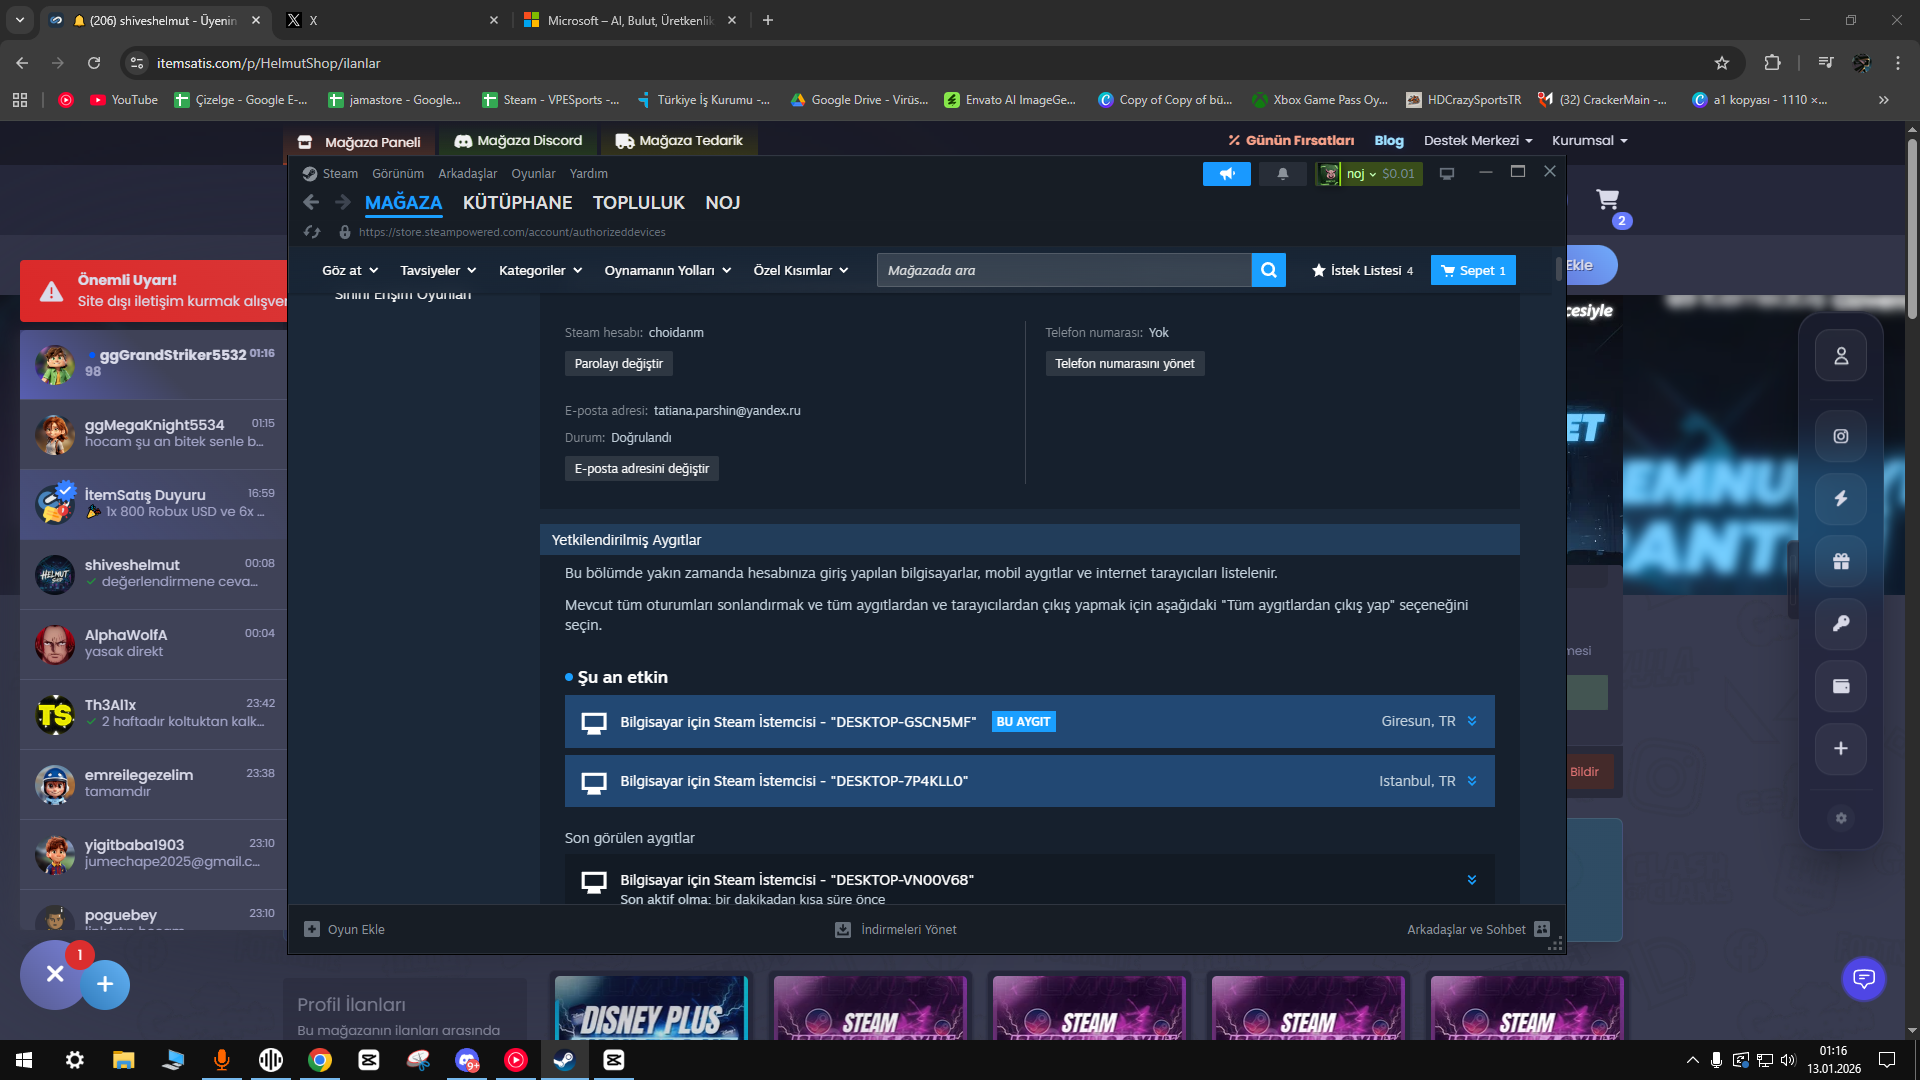Switch to the KÜTÜPHANE tab
Viewport: 1920px width, 1080px height.
click(517, 203)
